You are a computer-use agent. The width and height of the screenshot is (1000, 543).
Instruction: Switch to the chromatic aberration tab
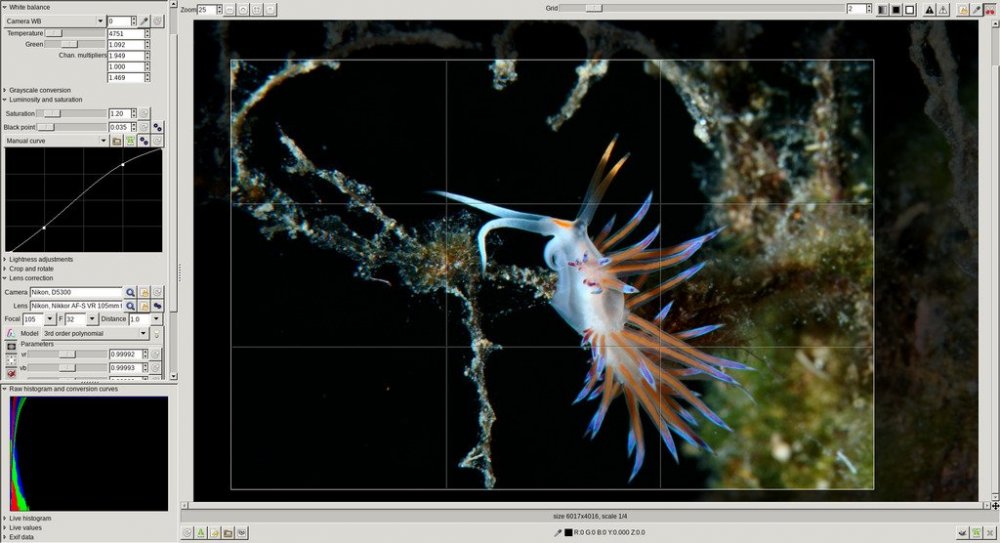[11, 334]
